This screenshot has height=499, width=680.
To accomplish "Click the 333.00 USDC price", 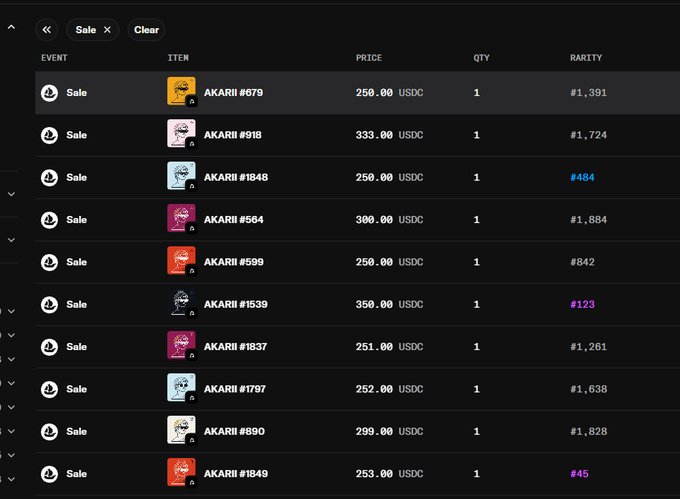I will click(389, 135).
